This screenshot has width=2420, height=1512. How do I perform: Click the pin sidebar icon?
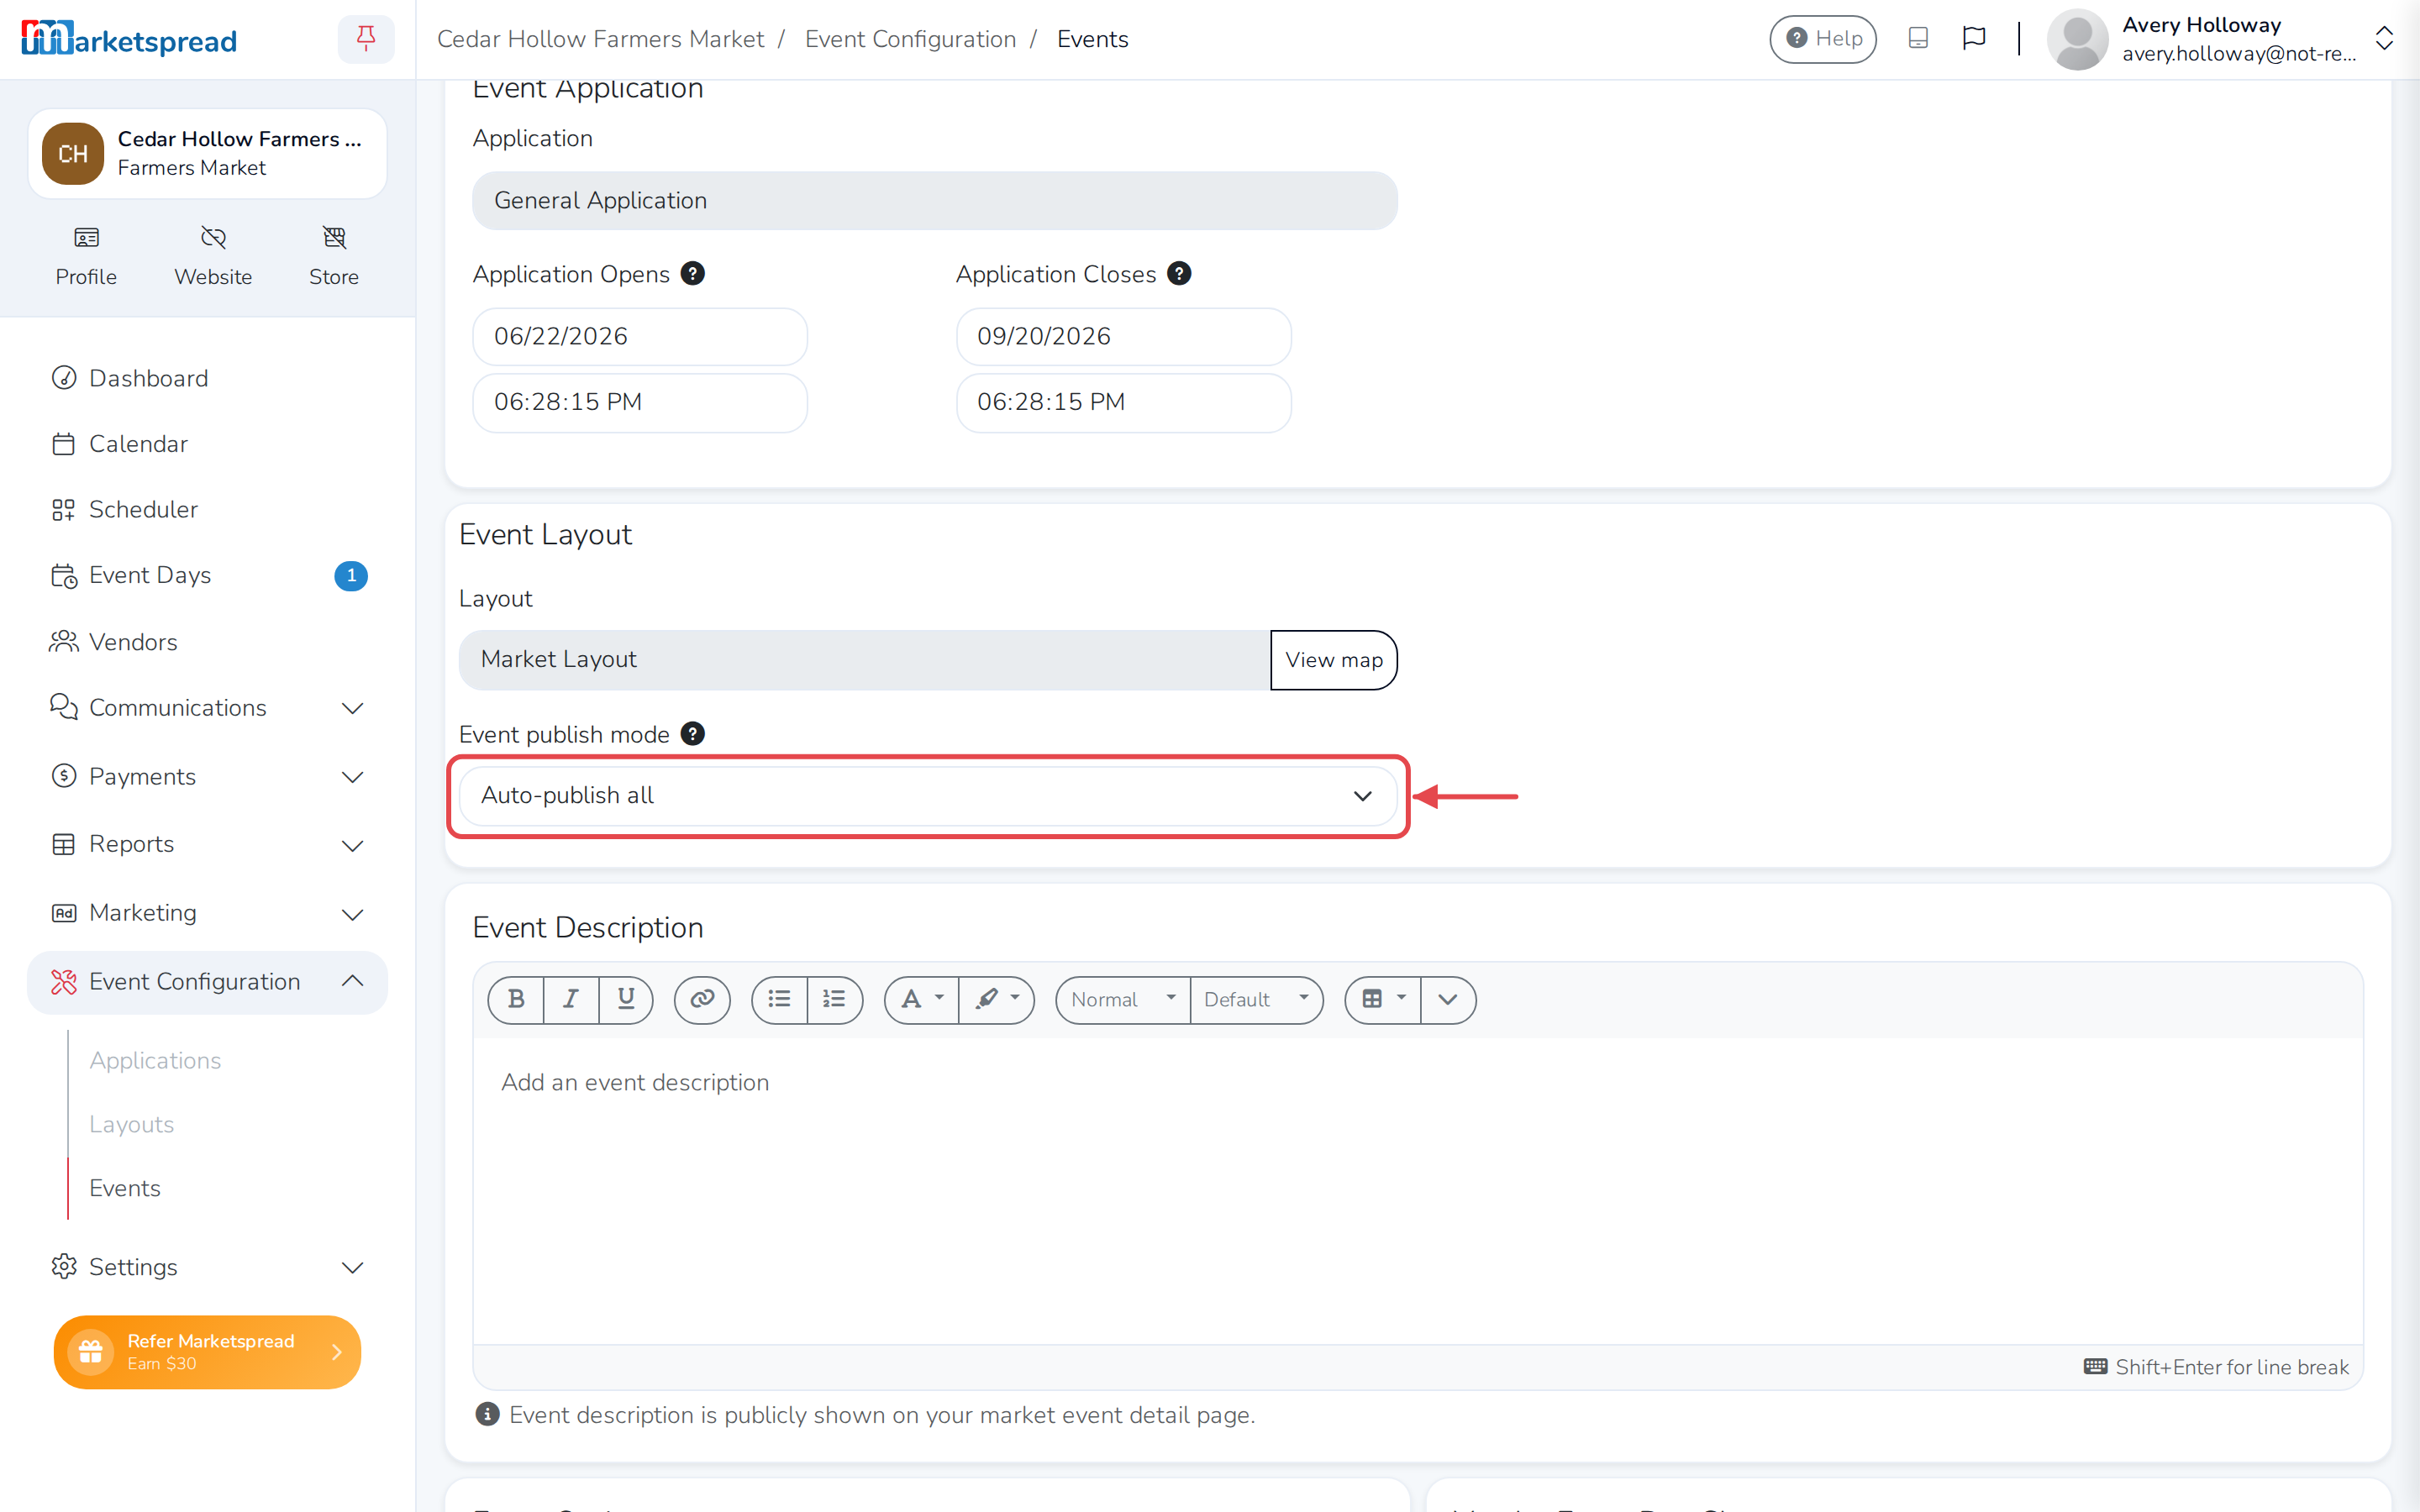tap(366, 39)
